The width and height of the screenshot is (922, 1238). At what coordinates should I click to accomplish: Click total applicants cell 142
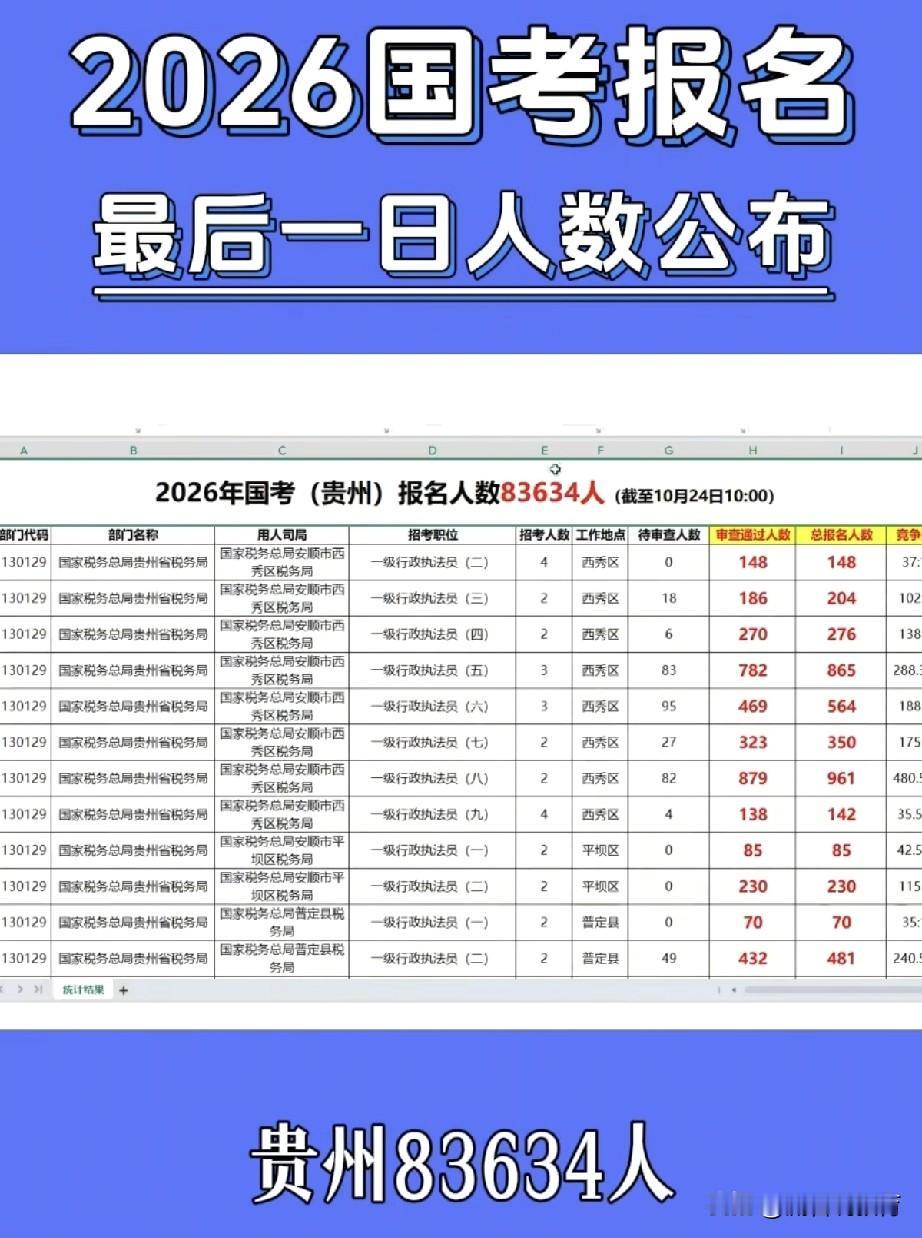click(841, 814)
